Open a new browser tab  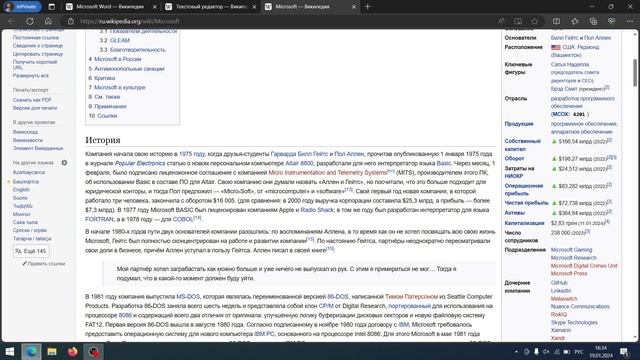pyautogui.click(x=367, y=7)
